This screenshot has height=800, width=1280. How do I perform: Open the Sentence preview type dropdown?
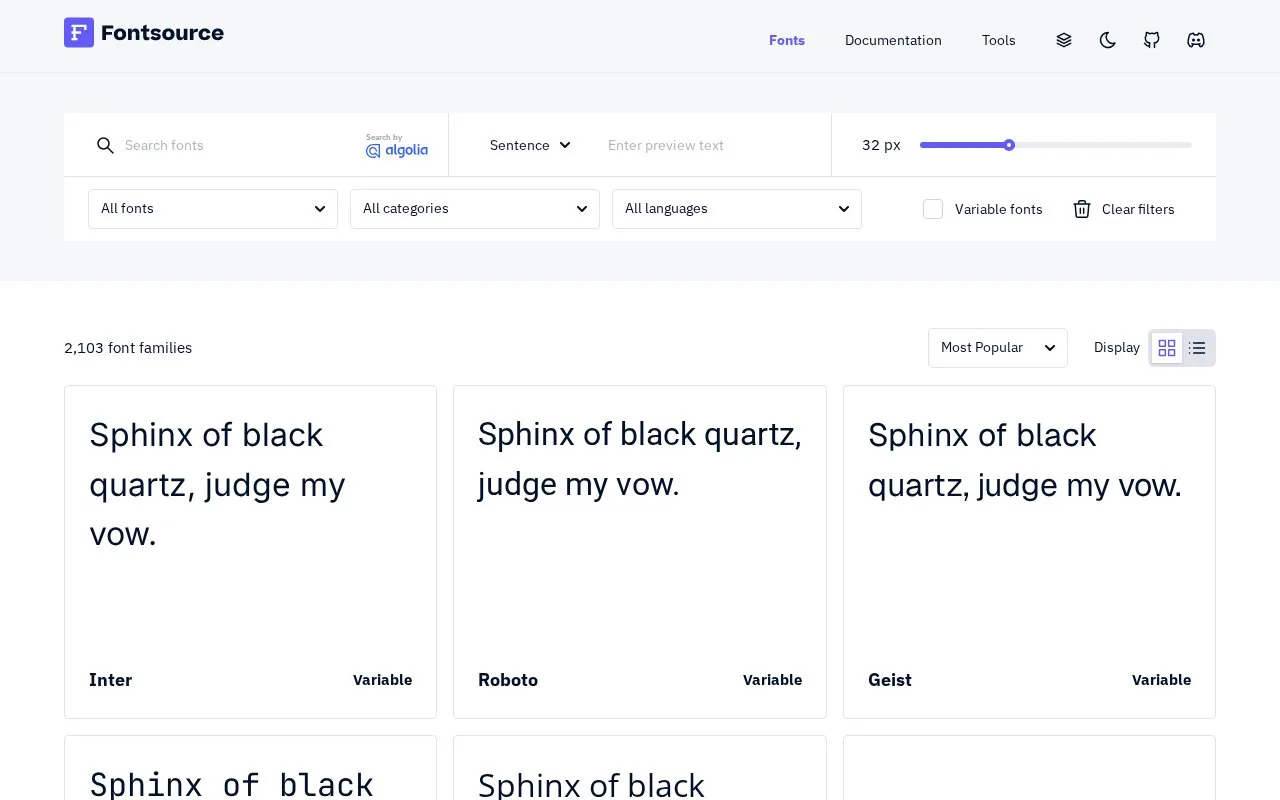[x=530, y=145]
